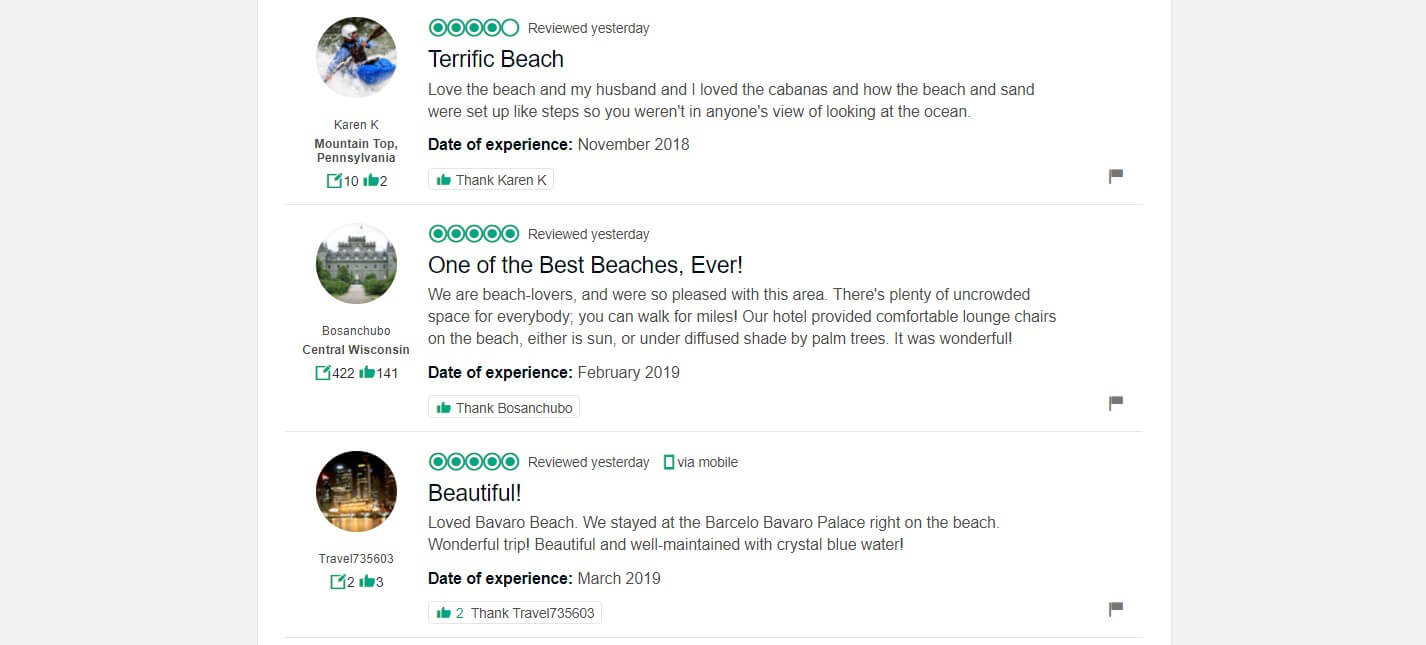The image size is (1426, 645).
Task: Click Karen K's helpful votes thumbs icon
Action: tap(371, 181)
